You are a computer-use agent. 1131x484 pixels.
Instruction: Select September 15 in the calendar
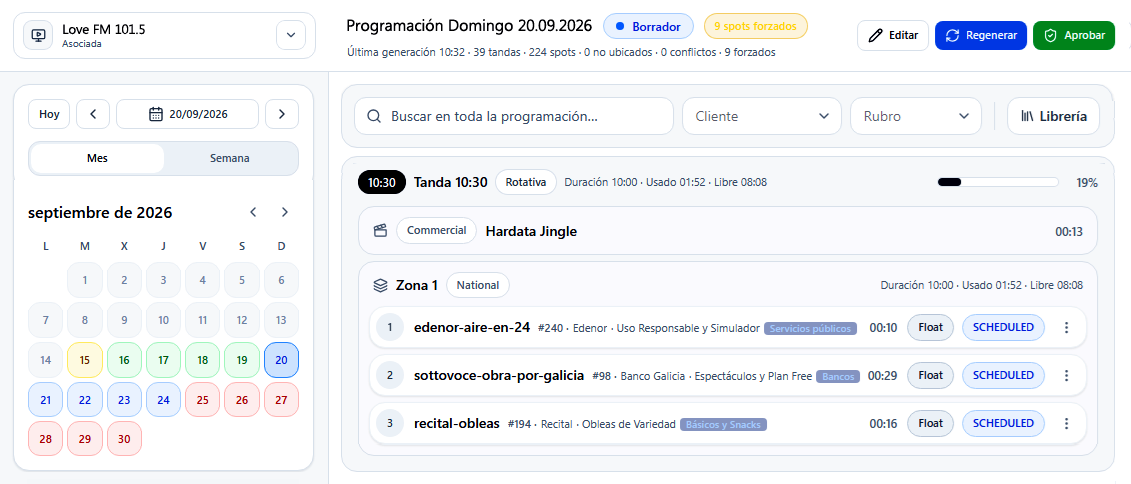(x=85, y=360)
